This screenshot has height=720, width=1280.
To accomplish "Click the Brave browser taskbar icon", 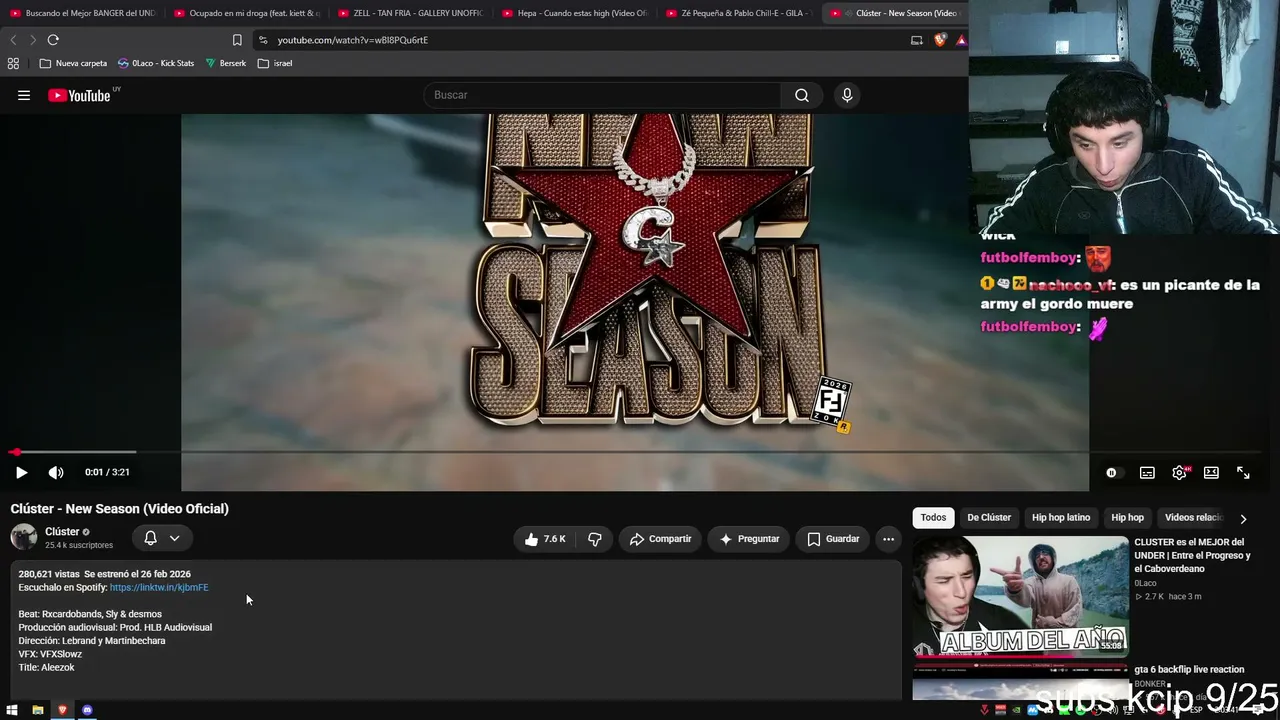I will [x=62, y=710].
